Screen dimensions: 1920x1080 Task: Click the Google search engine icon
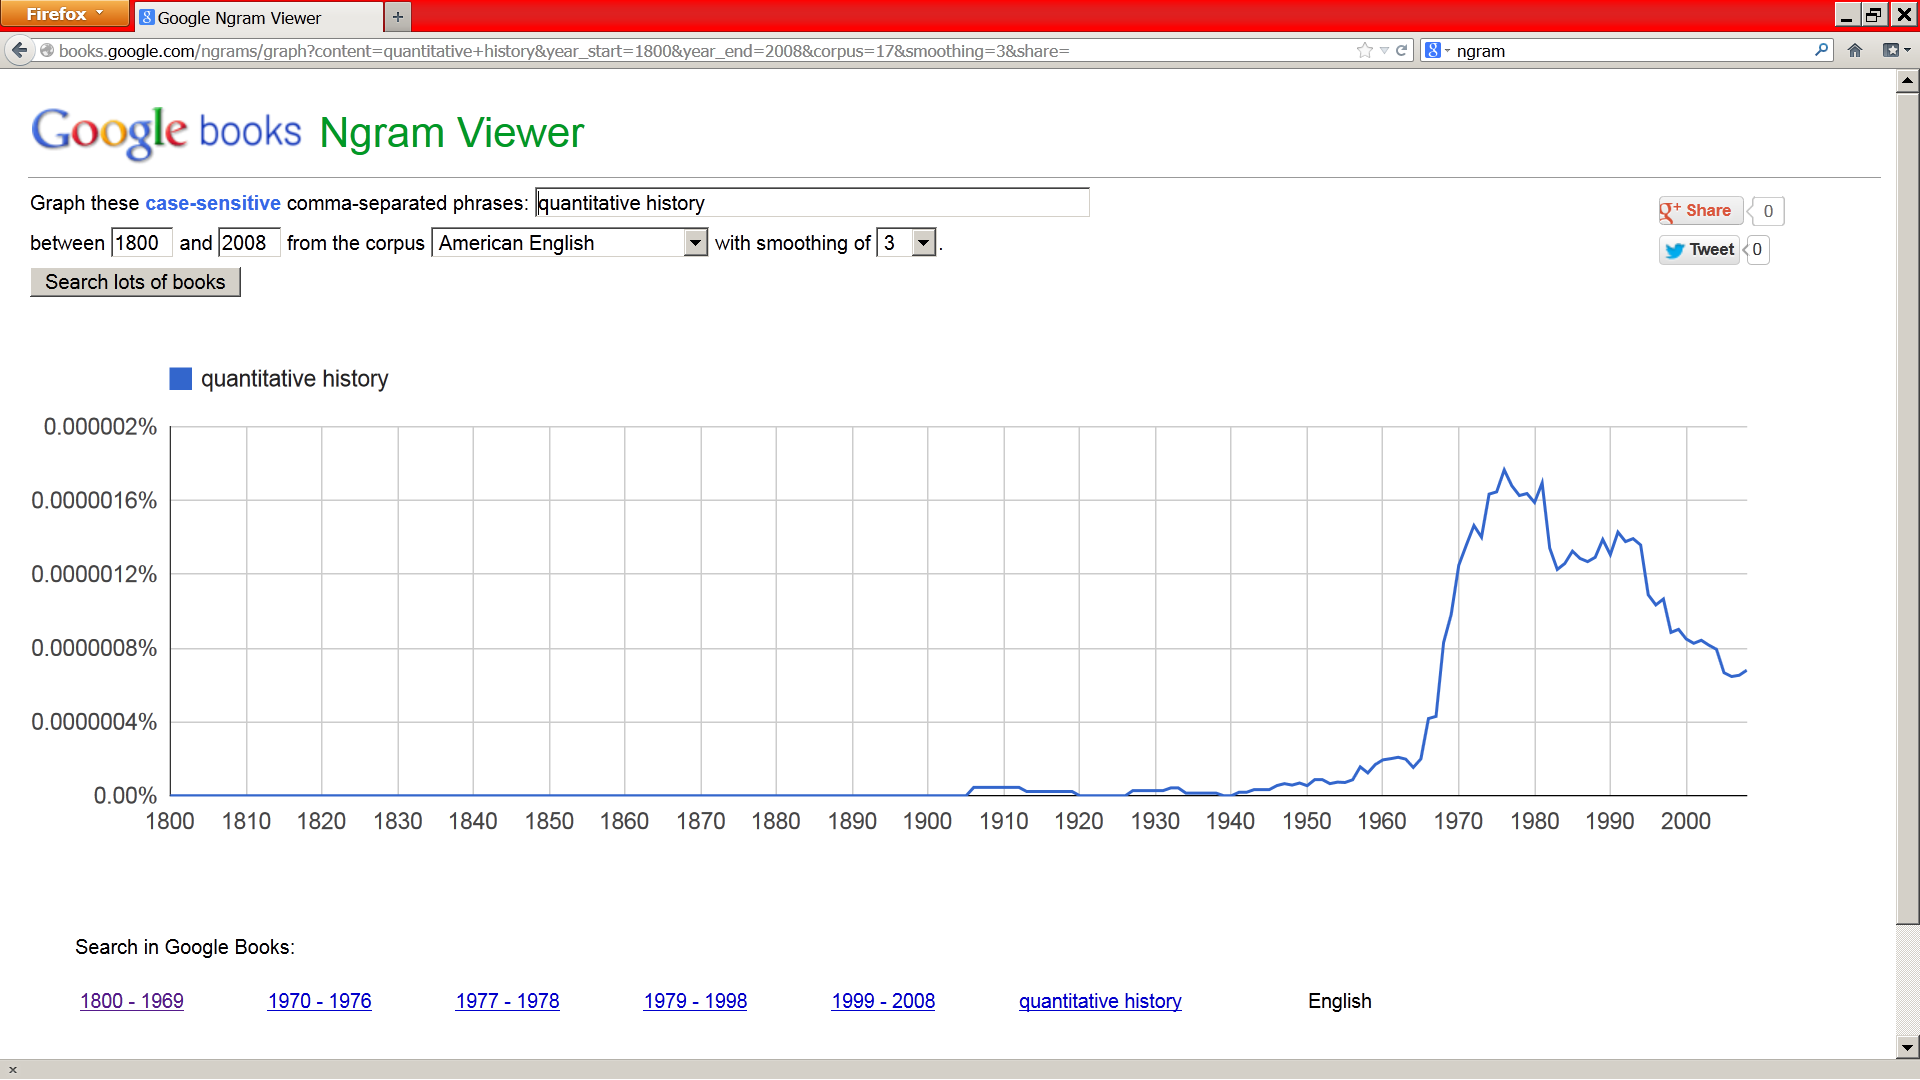tap(1433, 50)
